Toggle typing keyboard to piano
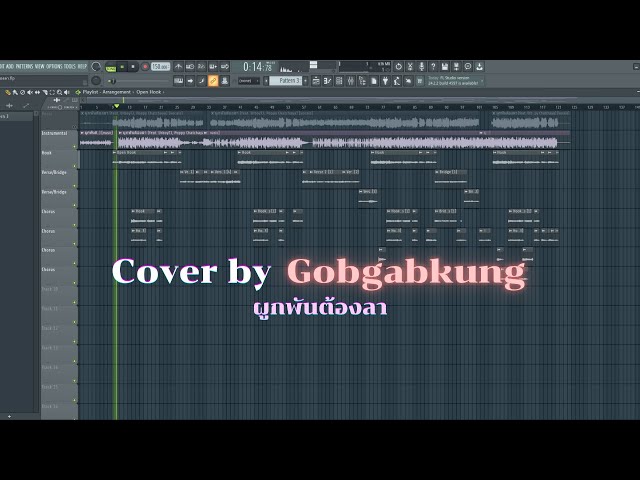This screenshot has height=480, width=640. pyautogui.click(x=178, y=81)
